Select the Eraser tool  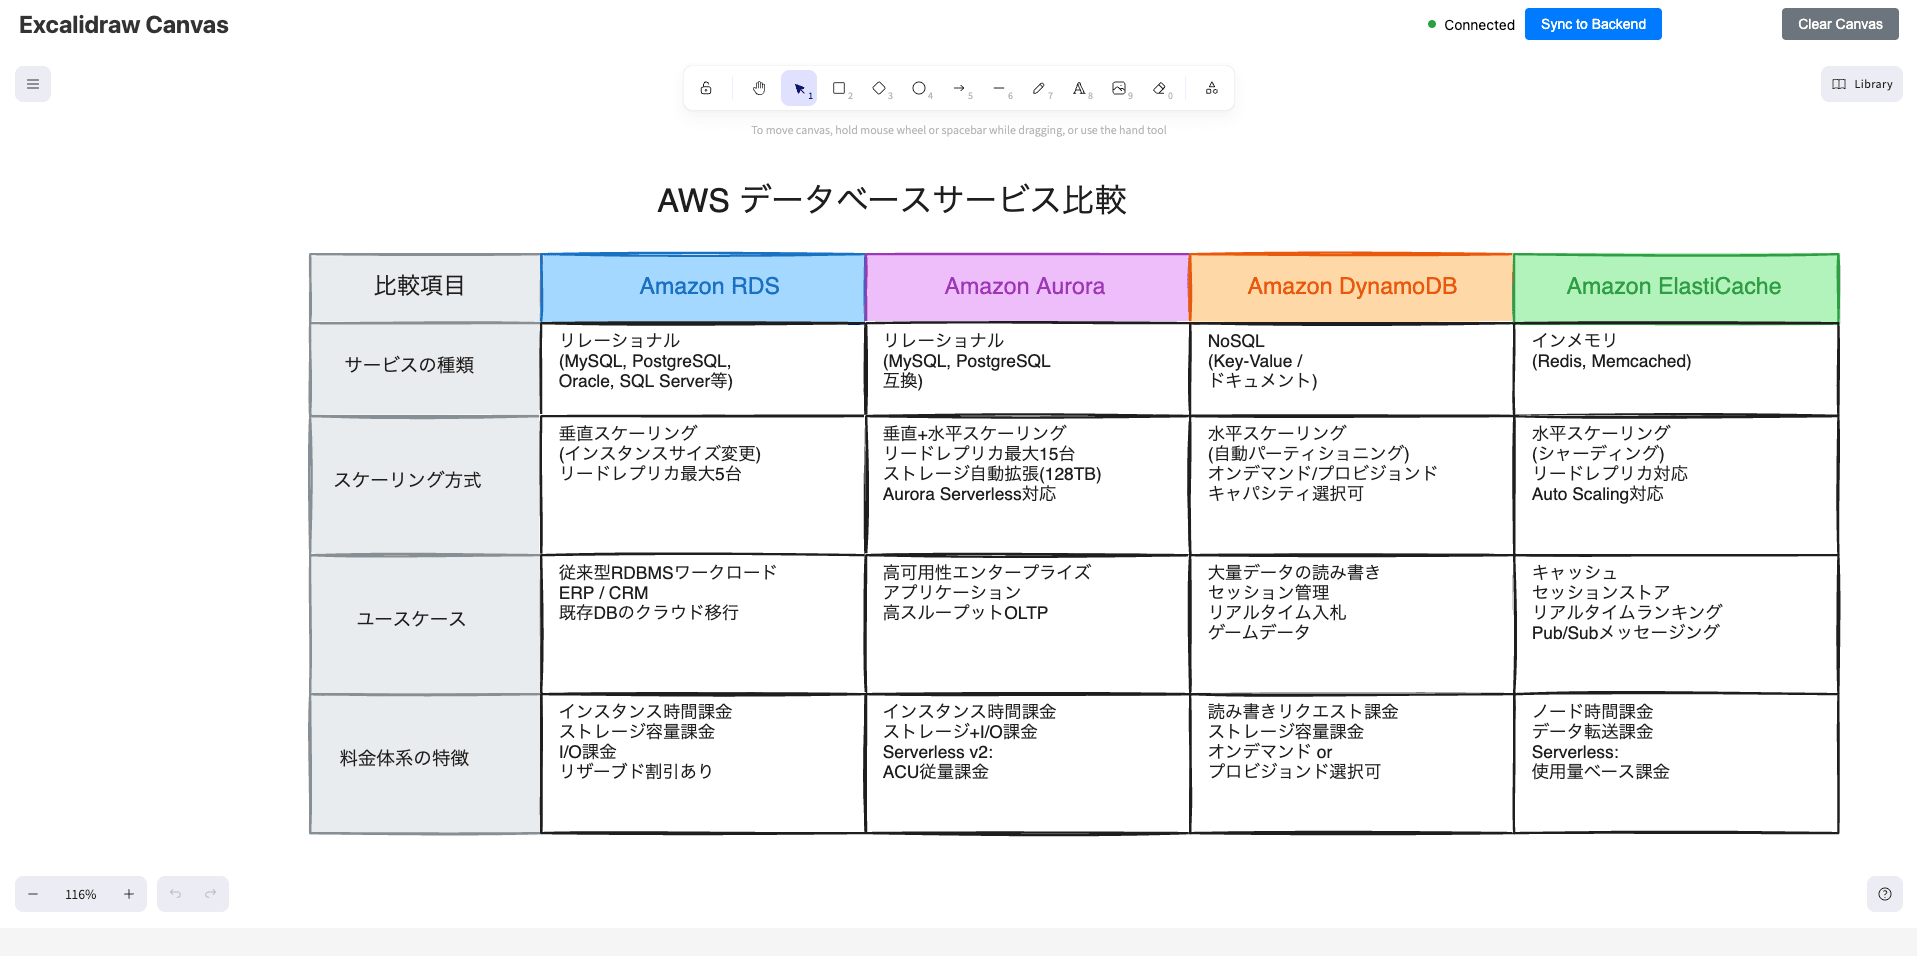tap(1160, 88)
